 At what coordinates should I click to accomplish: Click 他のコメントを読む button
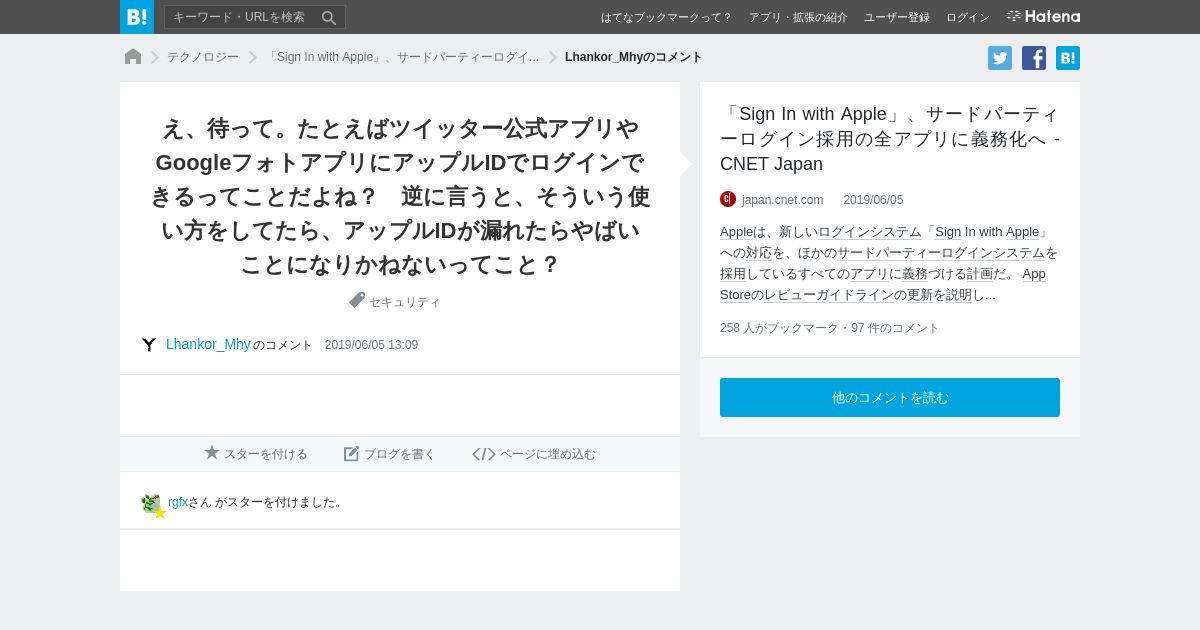pos(890,397)
